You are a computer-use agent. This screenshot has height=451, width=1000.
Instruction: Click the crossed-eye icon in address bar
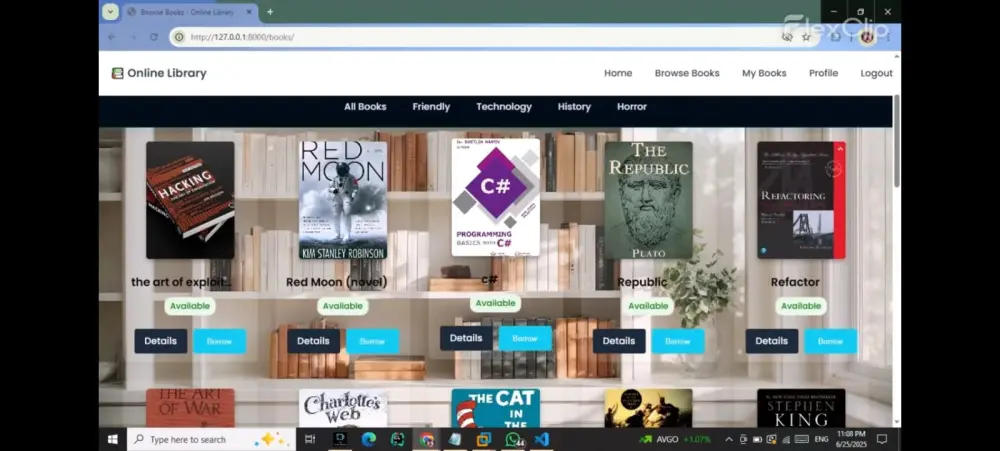(787, 37)
